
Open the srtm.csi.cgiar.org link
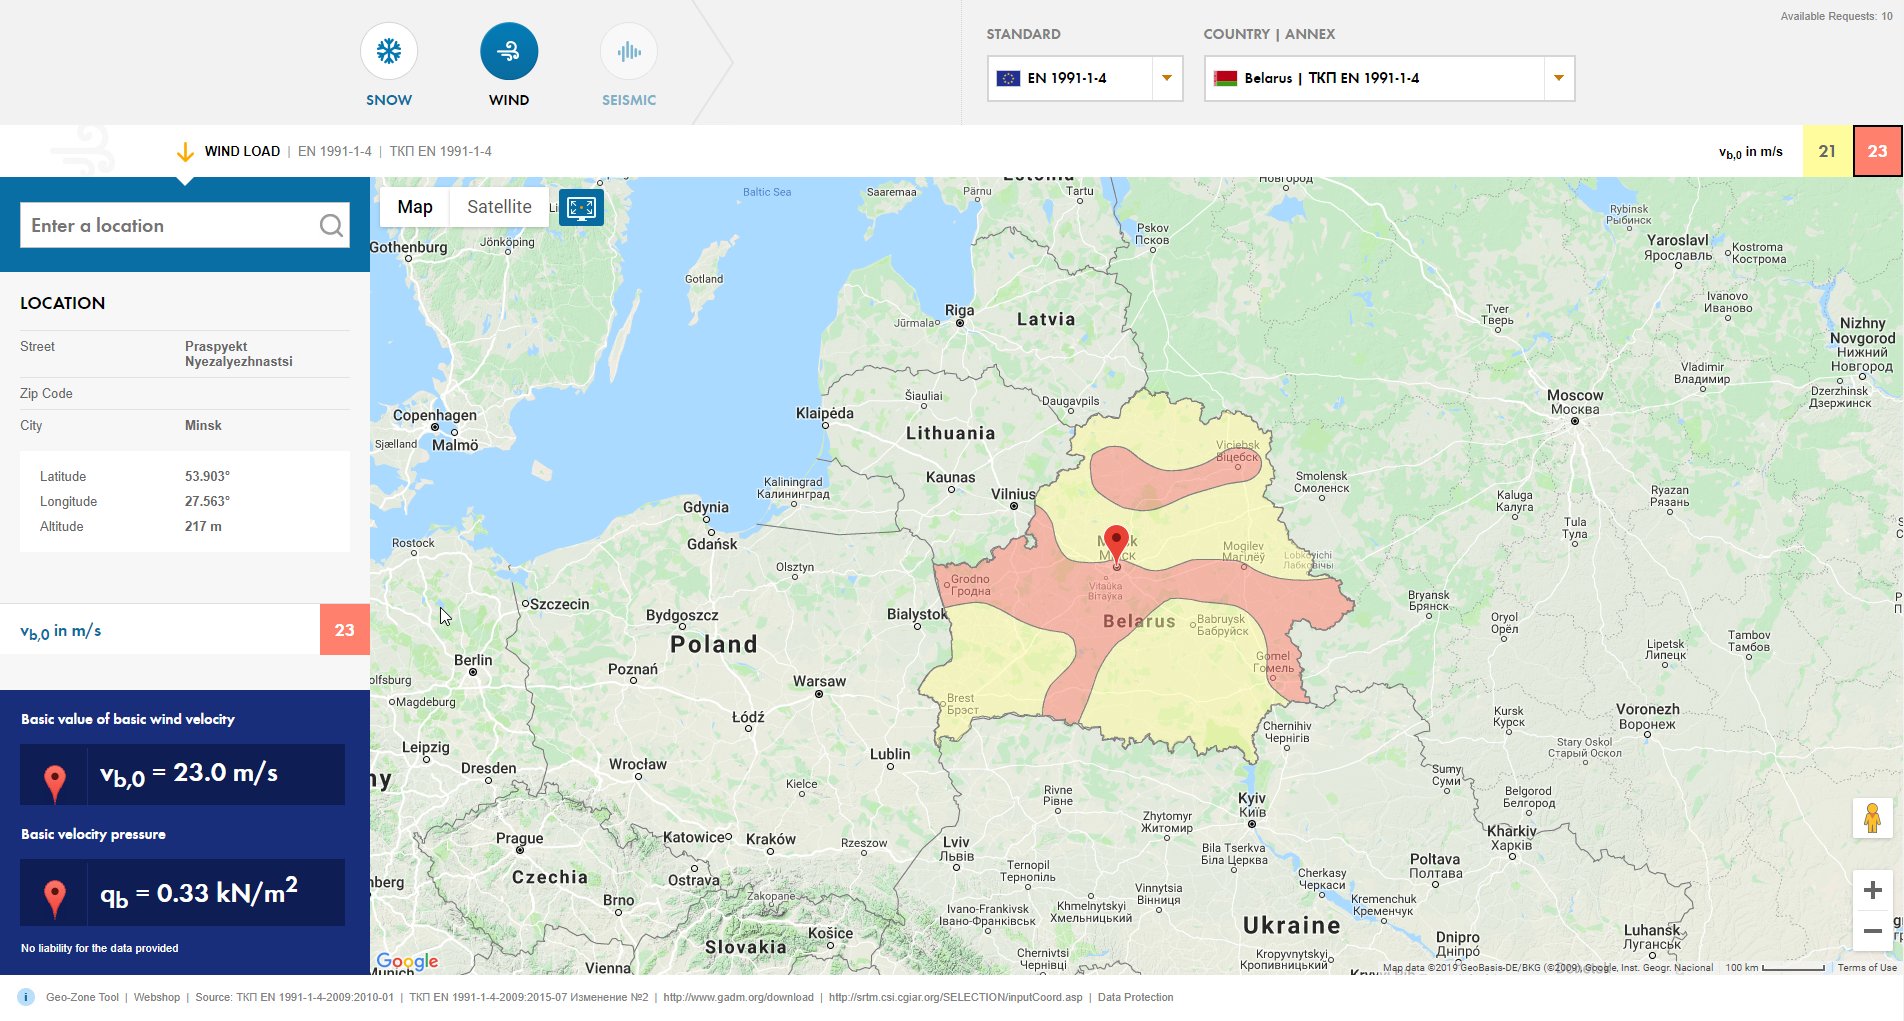955,997
